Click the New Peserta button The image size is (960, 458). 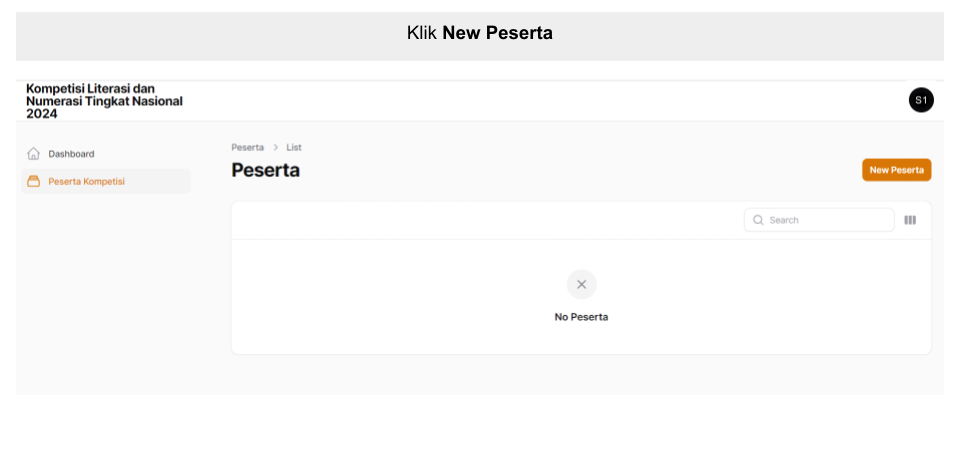point(896,170)
